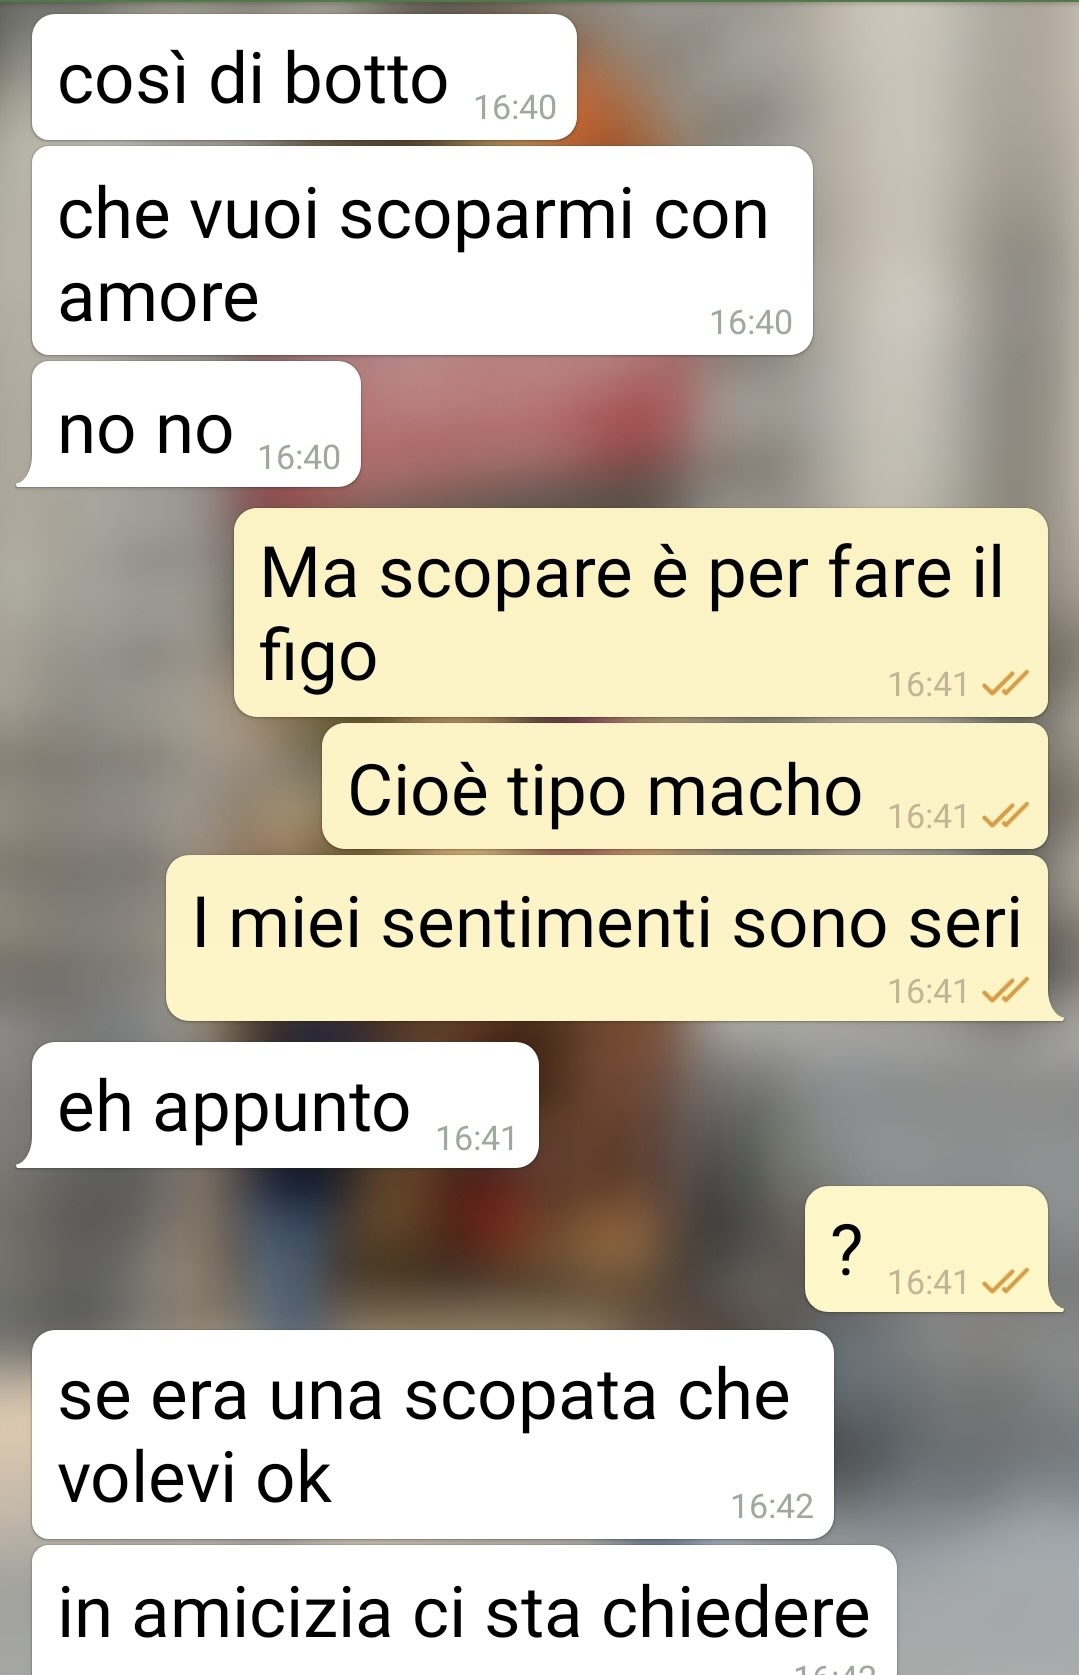Screen dimensions: 1079x1675
Task: Tap the 'se era una scopata che volevi ok' message
Action: pos(433,1434)
